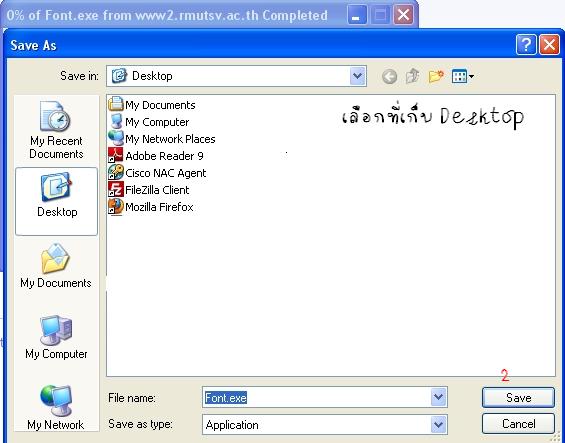
Task: Select FileZilla Client shortcut
Action: pyautogui.click(x=149, y=190)
